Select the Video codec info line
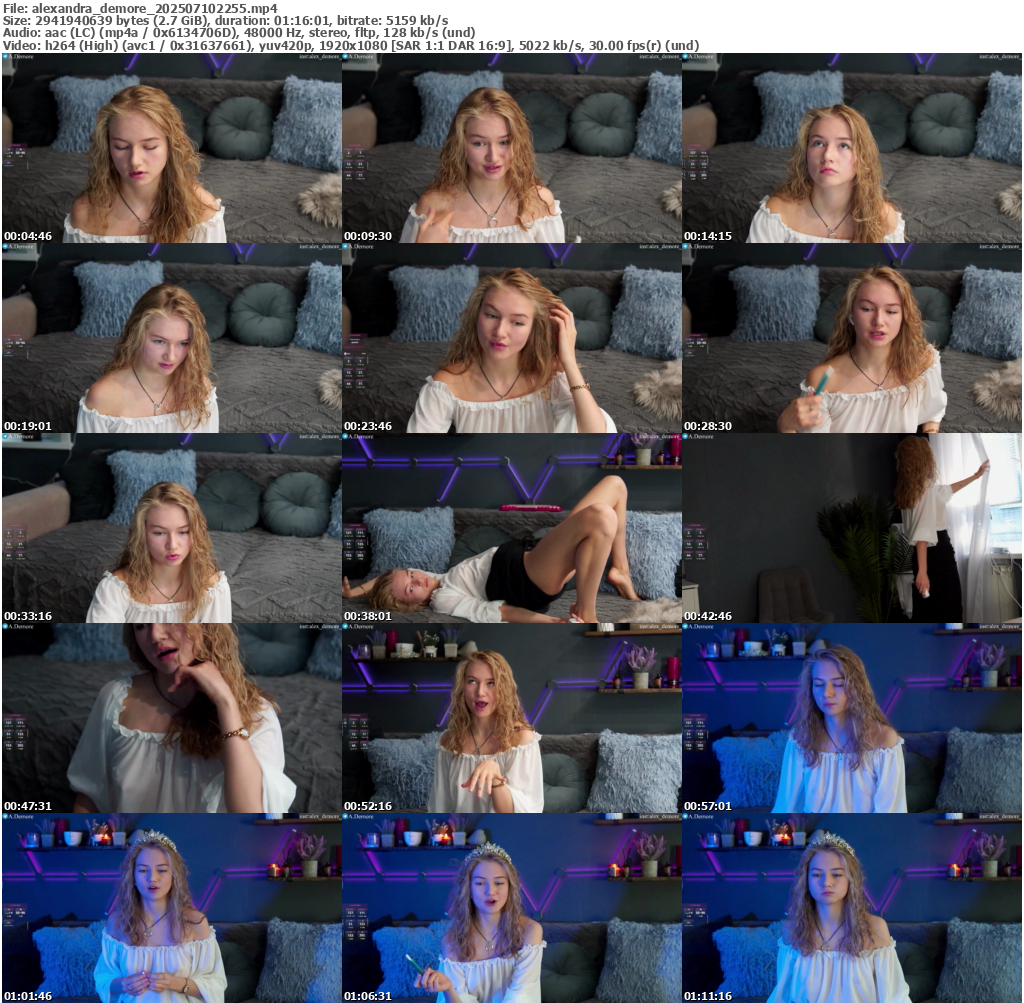Image resolution: width=1024 pixels, height=1003 pixels. pos(351,46)
